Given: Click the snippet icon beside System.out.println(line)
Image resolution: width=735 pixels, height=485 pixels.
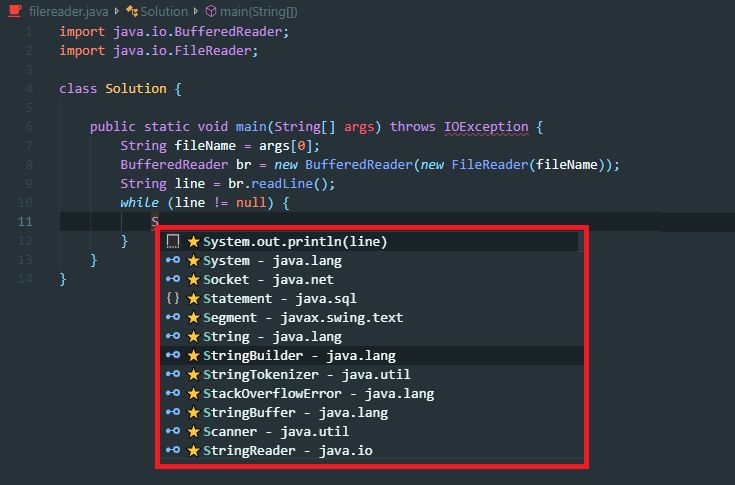Looking at the screenshot, I should point(173,241).
